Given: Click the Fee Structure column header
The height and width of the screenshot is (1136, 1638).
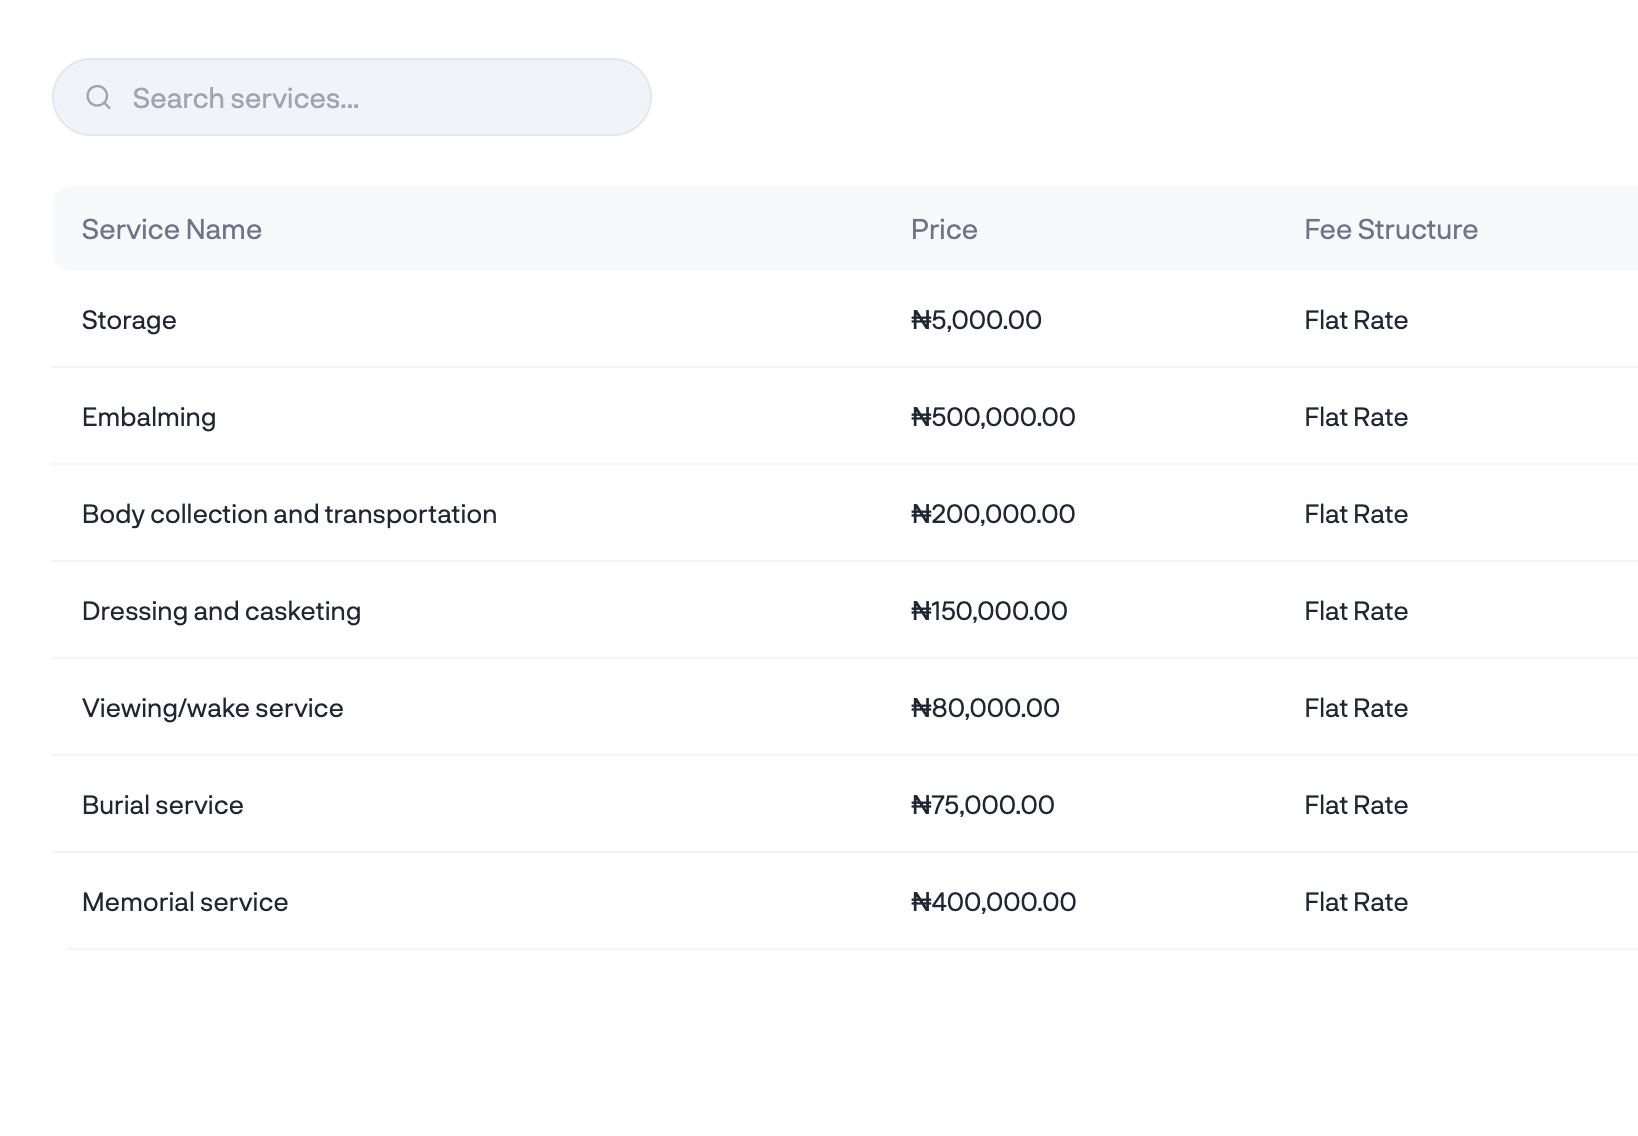Looking at the screenshot, I should [1391, 229].
